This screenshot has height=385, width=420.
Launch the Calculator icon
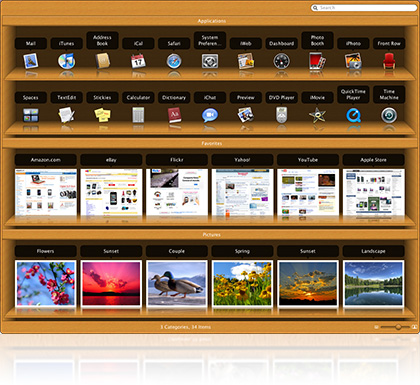(138, 115)
